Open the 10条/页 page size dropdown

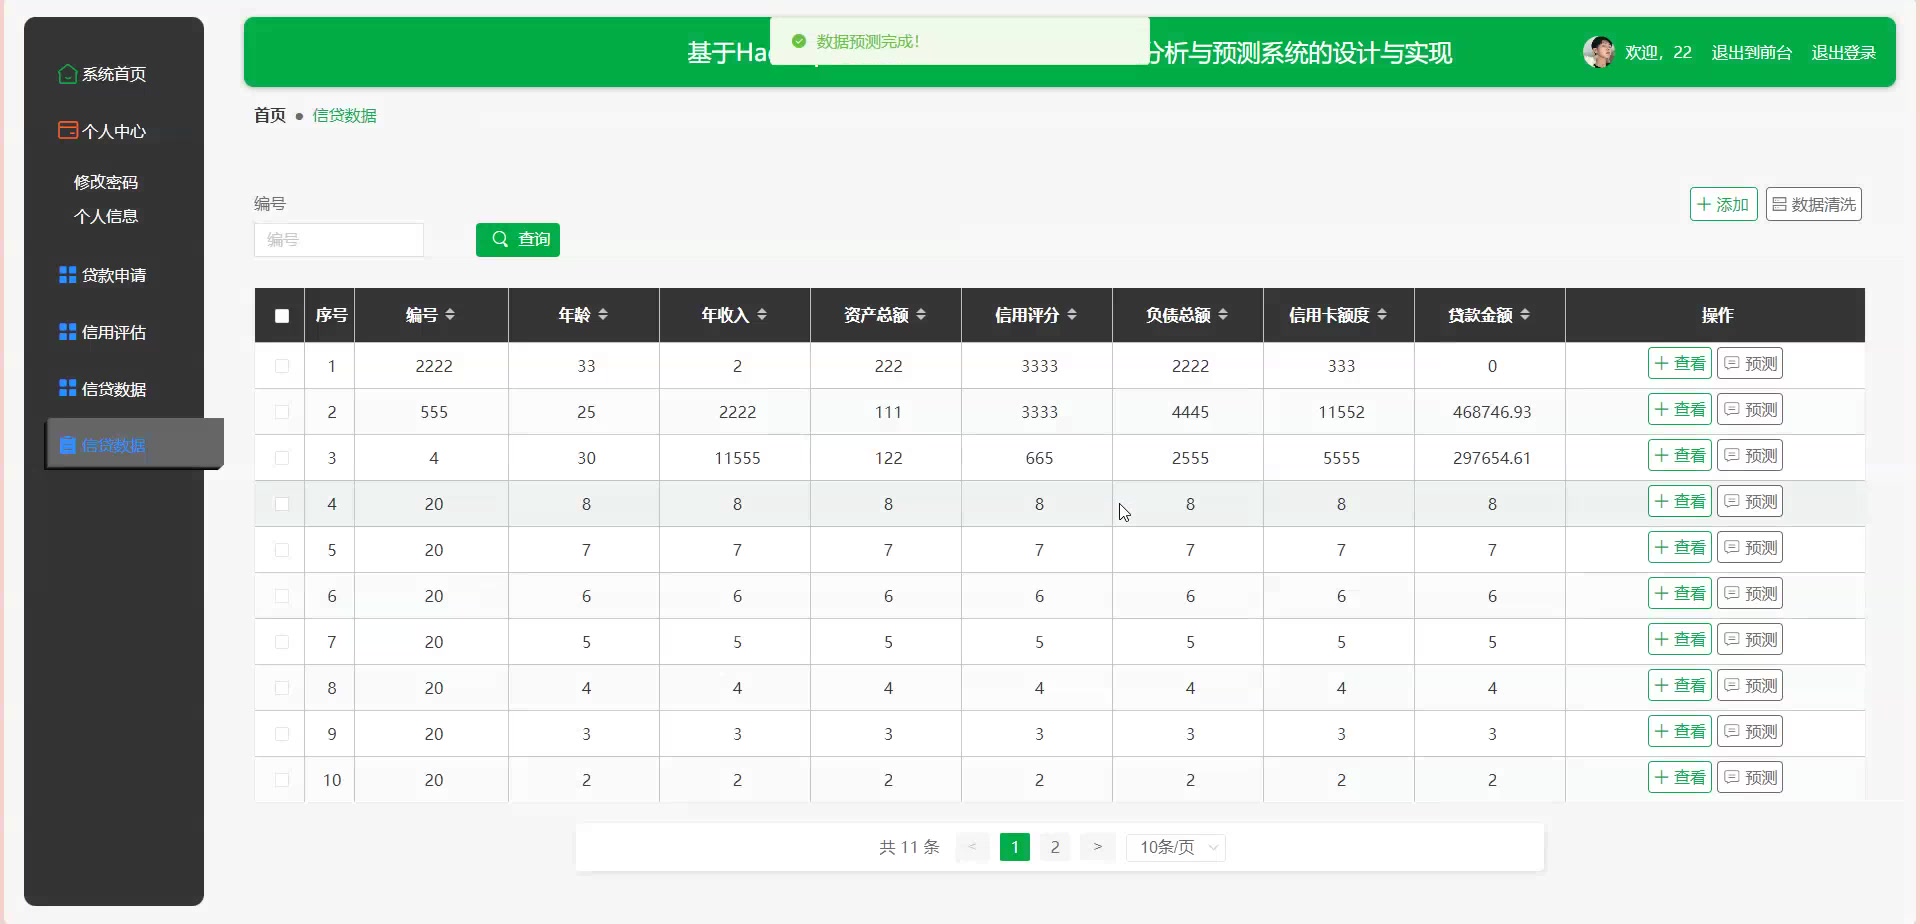(x=1176, y=847)
